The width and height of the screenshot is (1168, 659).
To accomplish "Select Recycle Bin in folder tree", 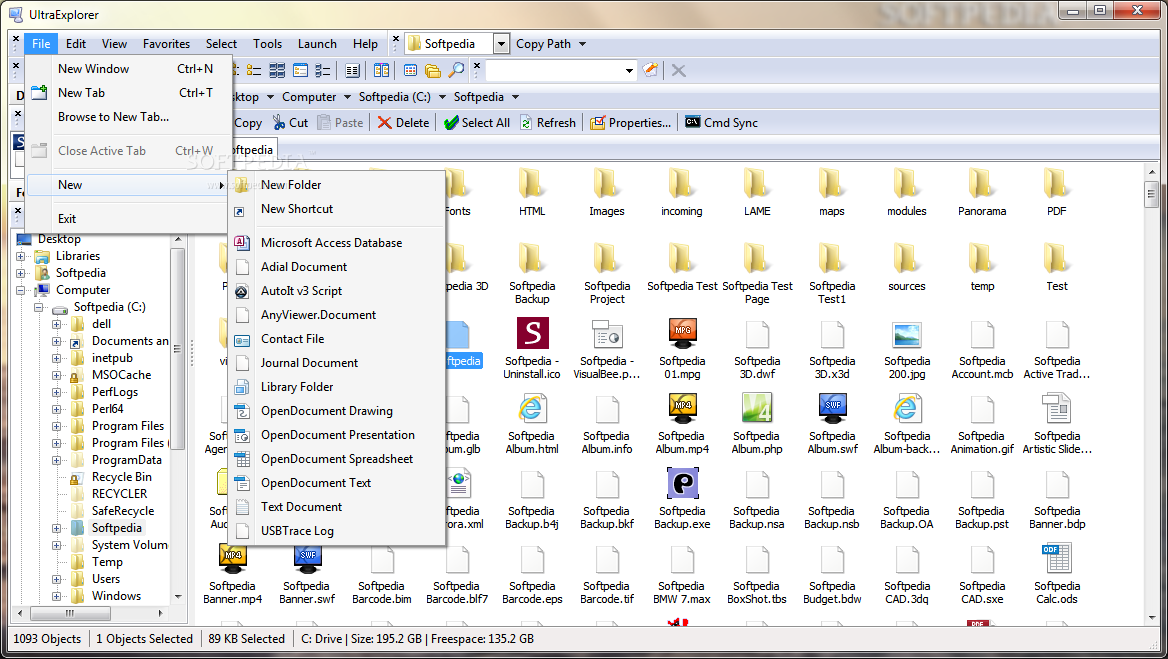I will click(x=121, y=477).
